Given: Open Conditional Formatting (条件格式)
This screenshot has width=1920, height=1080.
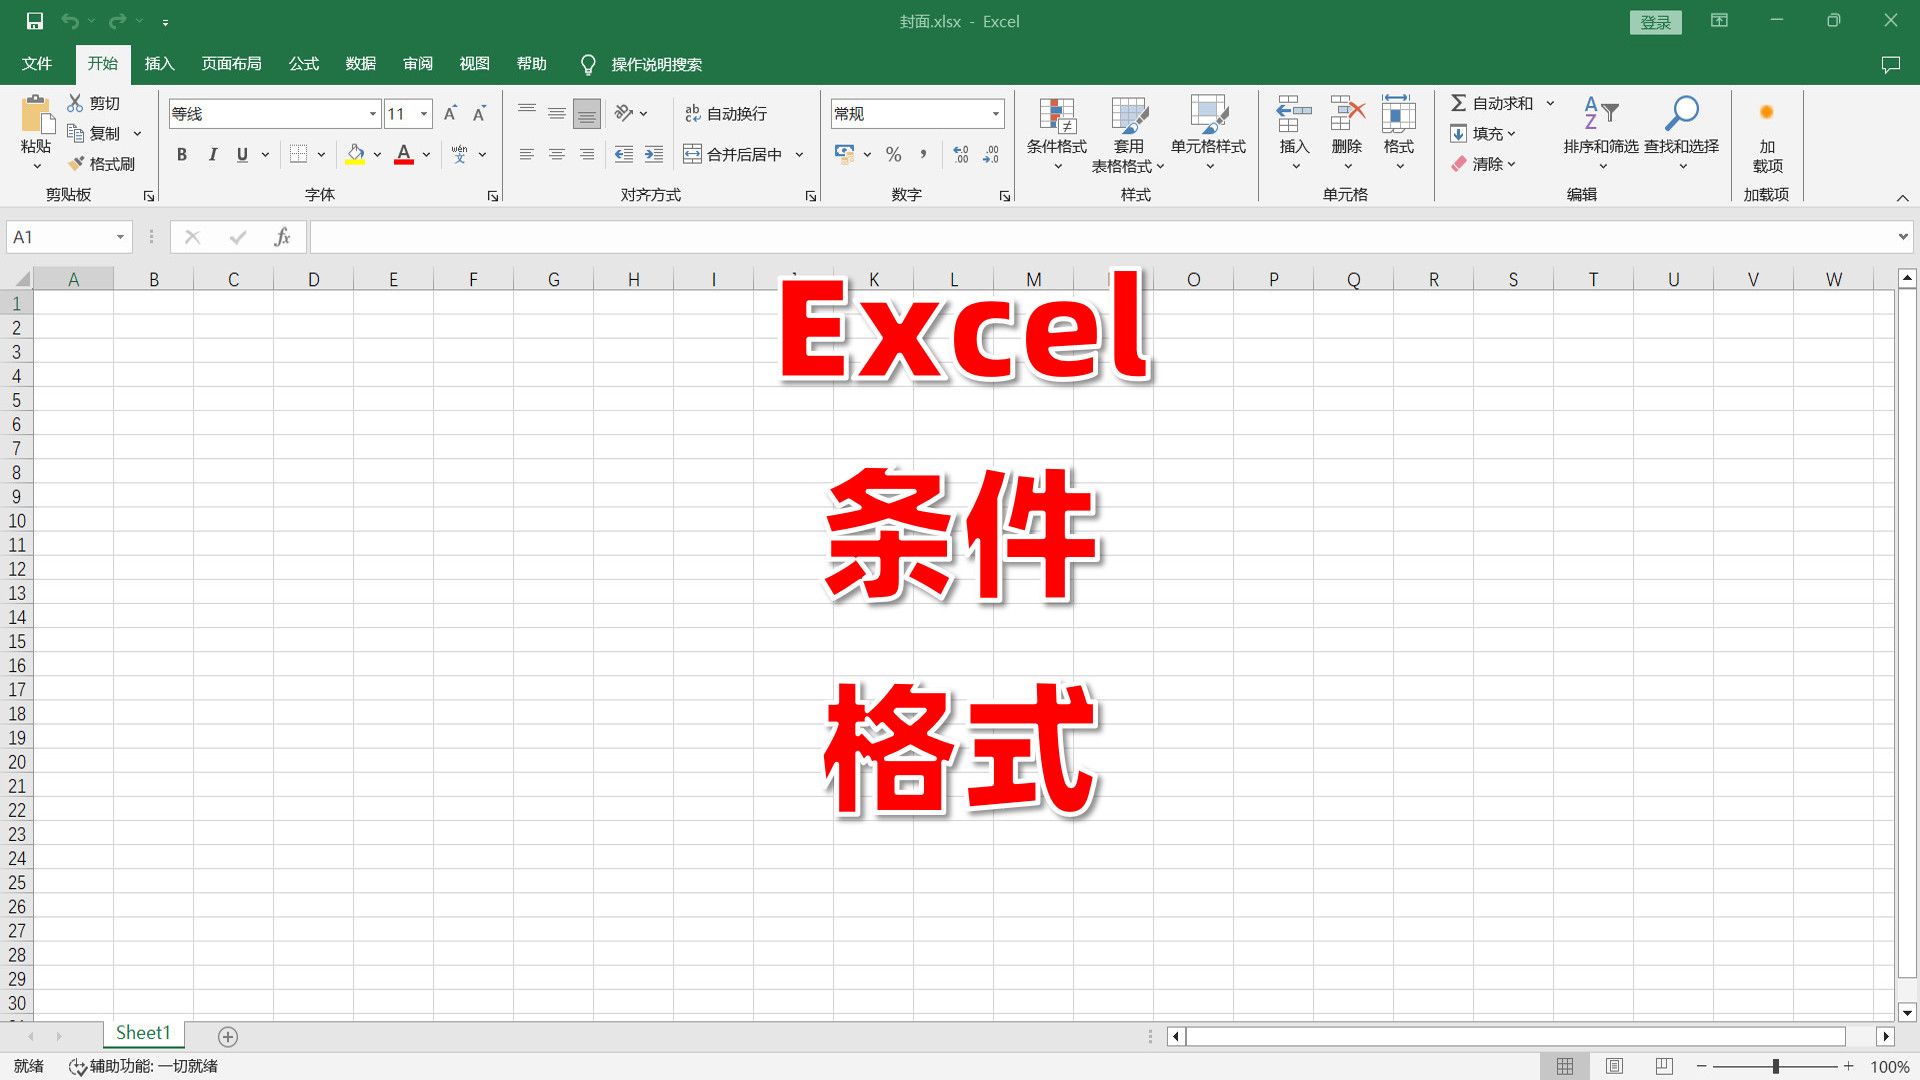Looking at the screenshot, I should tap(1057, 134).
